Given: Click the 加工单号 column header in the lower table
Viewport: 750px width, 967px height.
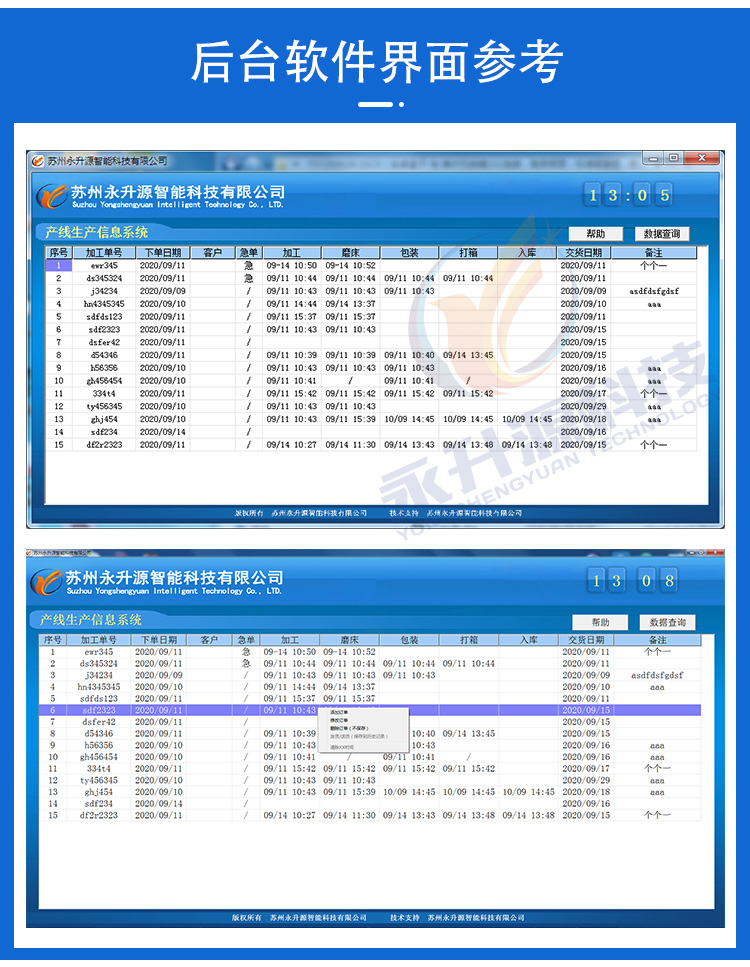Looking at the screenshot, I should coord(99,640).
